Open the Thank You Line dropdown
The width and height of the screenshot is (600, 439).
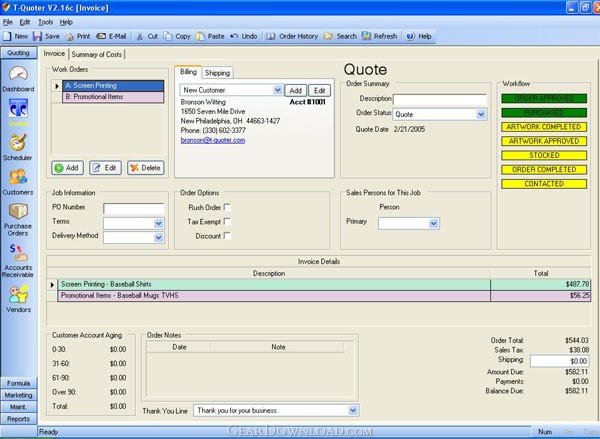(353, 410)
